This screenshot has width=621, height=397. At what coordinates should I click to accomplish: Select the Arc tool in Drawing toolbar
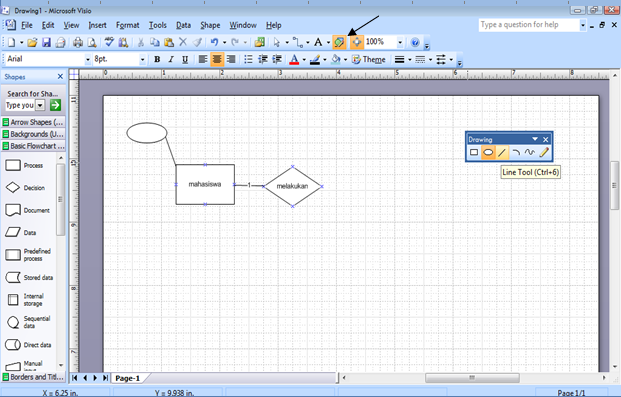click(516, 152)
